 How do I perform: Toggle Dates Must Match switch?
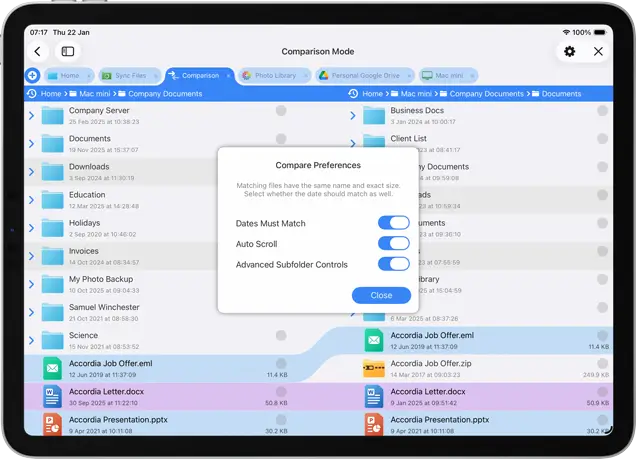393,223
